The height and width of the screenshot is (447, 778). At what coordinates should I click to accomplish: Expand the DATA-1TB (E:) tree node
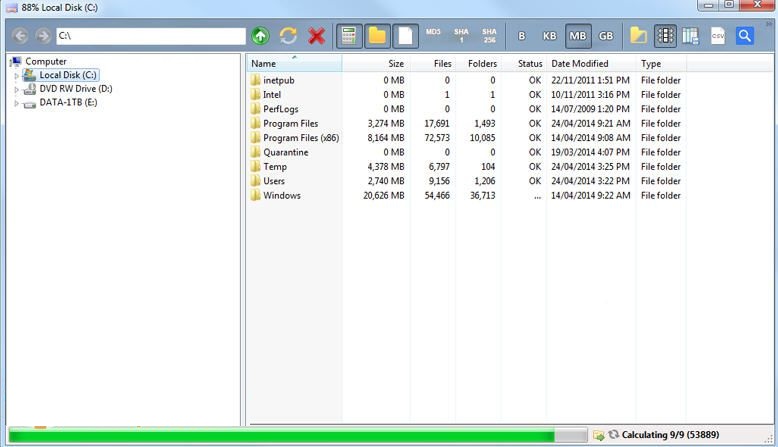[16, 103]
